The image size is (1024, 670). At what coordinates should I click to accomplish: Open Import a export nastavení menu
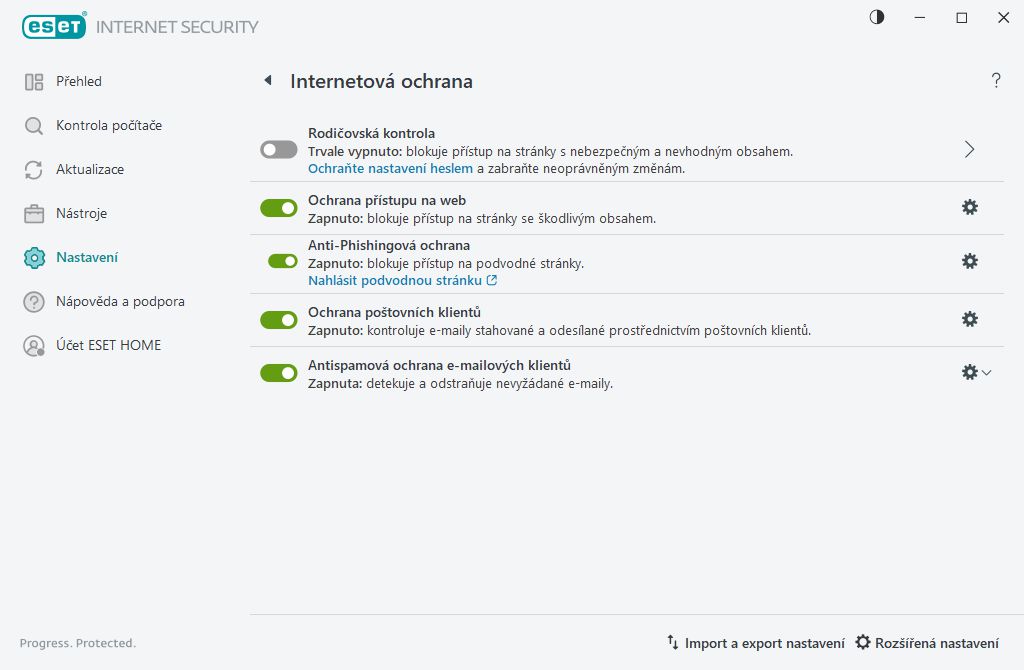[x=755, y=643]
